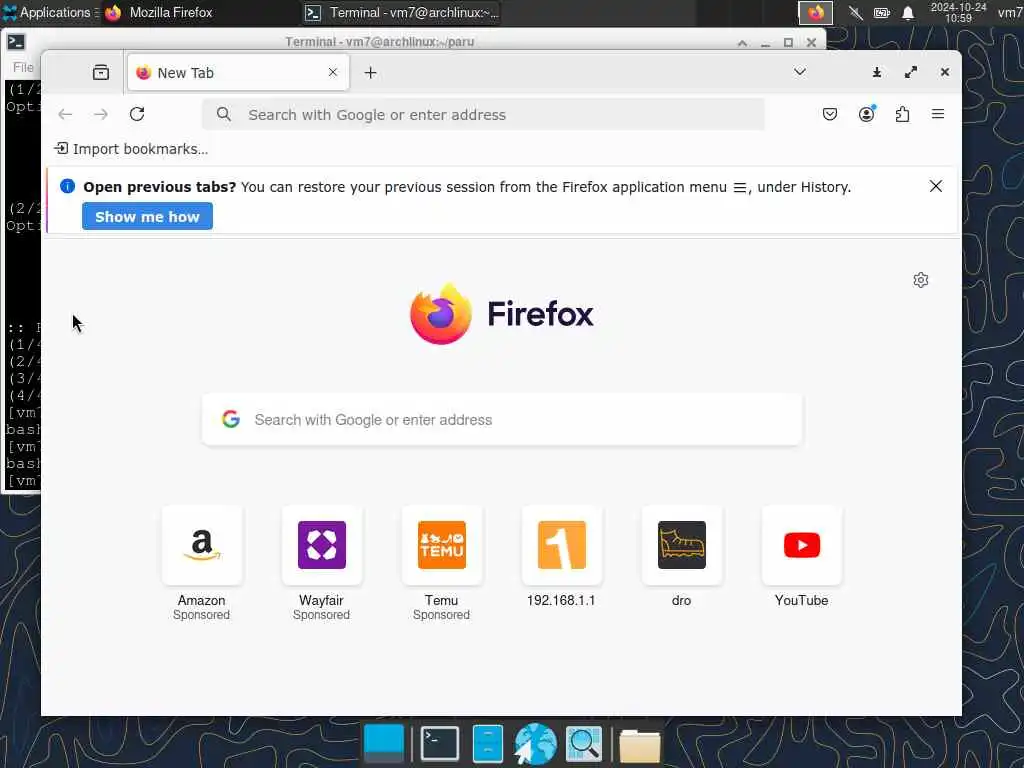
Task: Click the search magnifier in address bar
Action: [x=223, y=114]
